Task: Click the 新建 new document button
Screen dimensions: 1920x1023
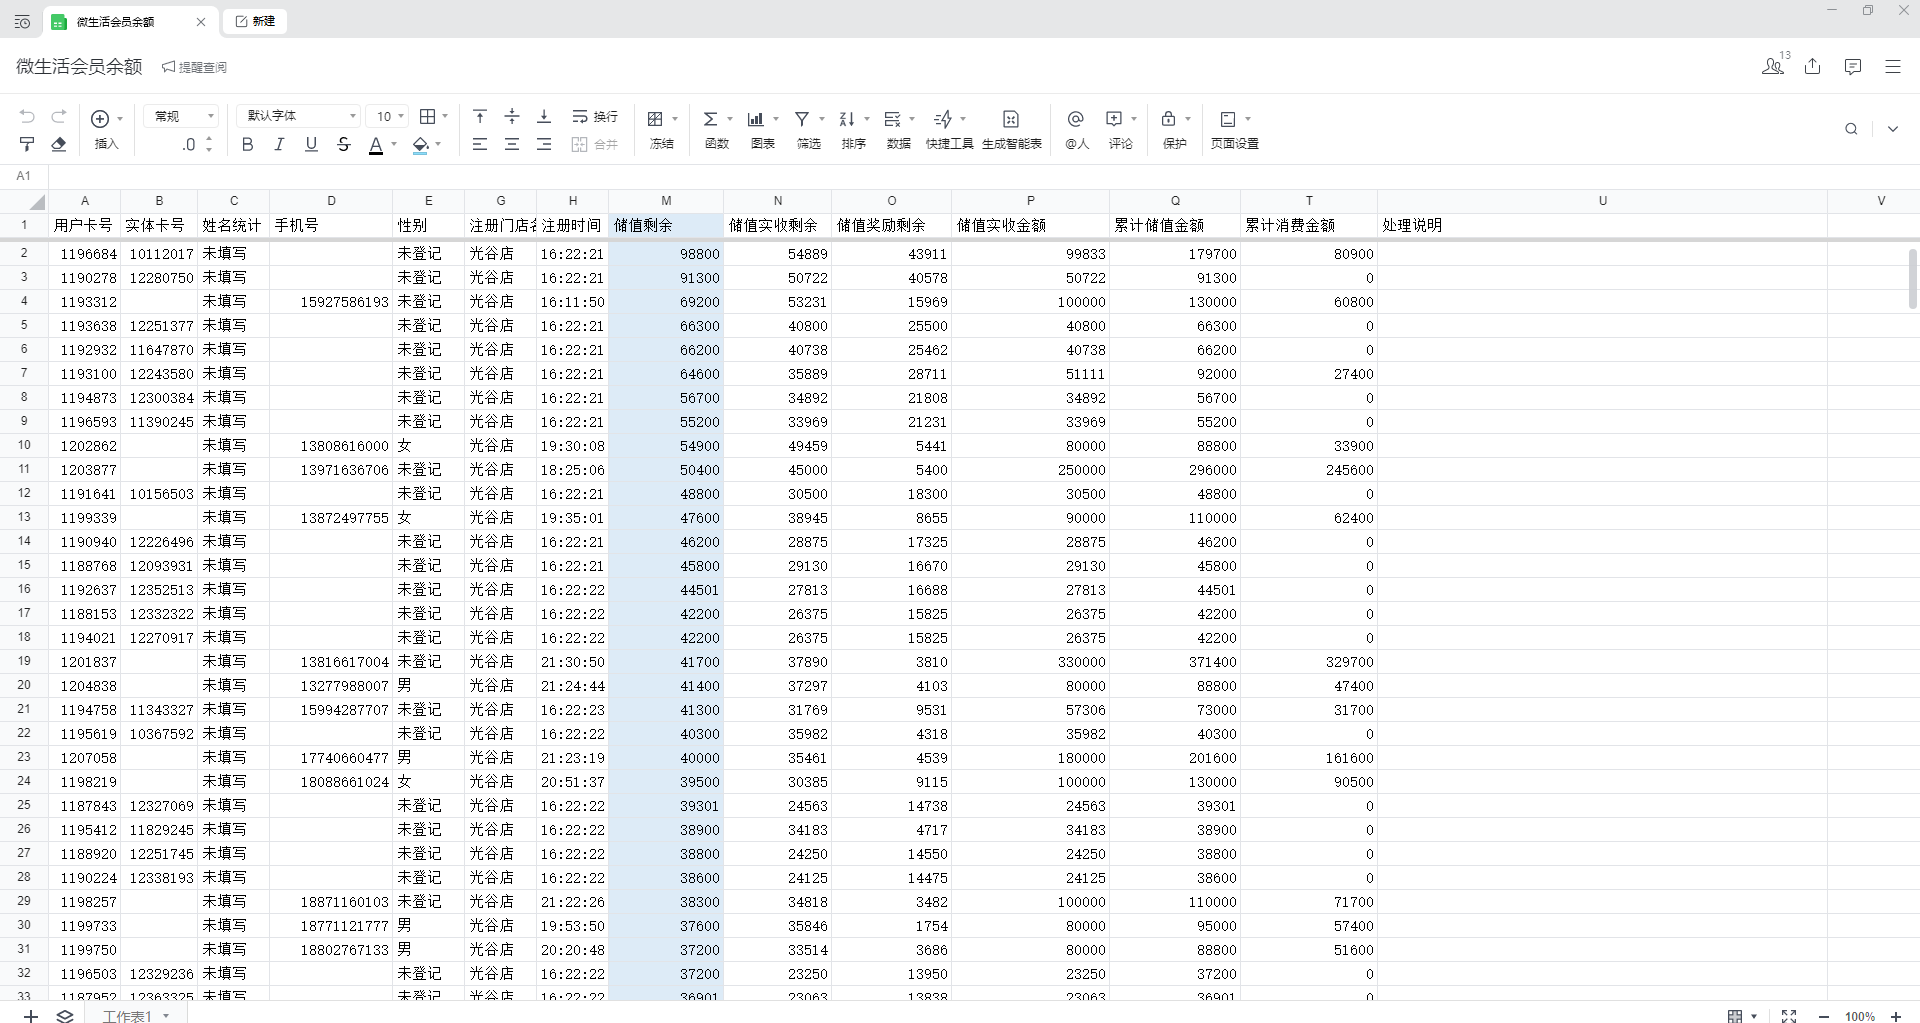Action: click(x=255, y=21)
